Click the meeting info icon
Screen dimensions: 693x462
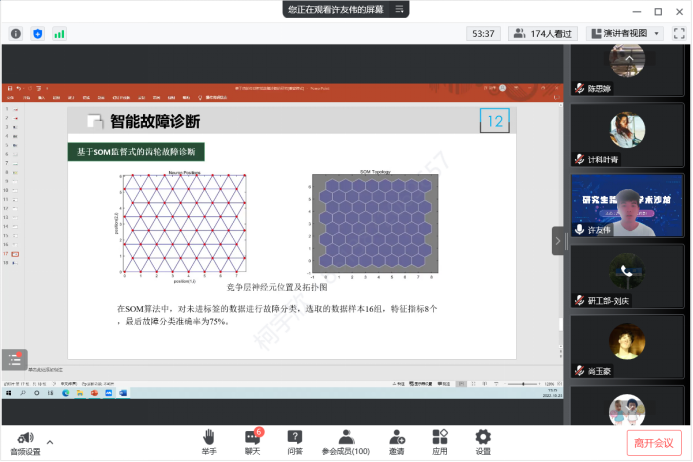pos(16,33)
